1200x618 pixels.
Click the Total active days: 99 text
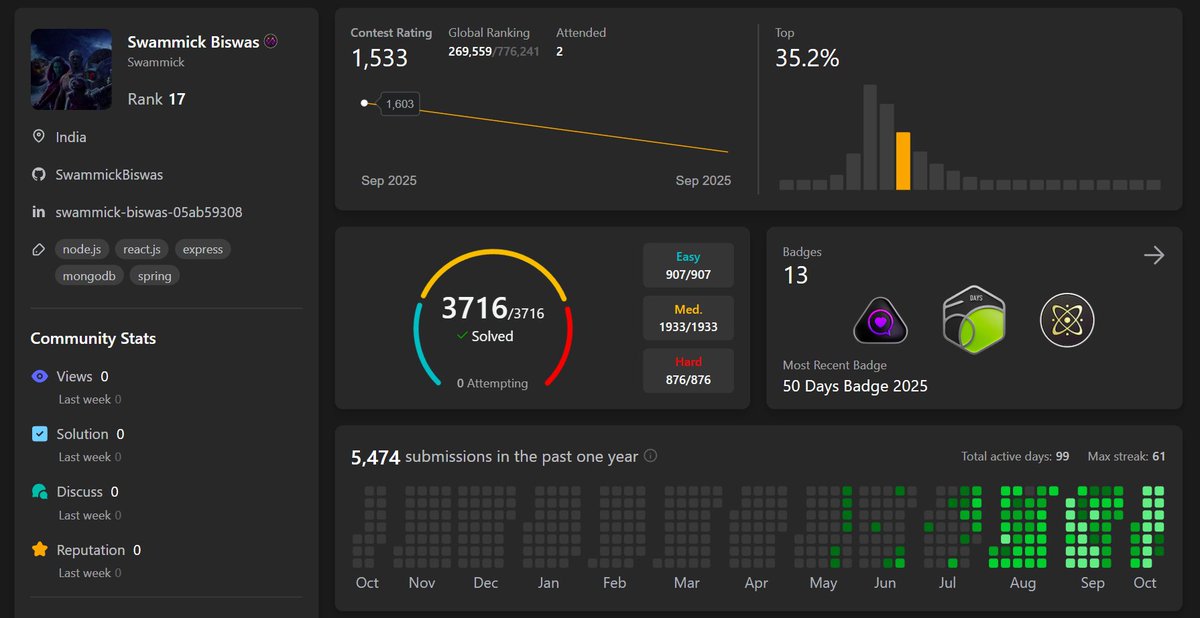(x=1015, y=456)
